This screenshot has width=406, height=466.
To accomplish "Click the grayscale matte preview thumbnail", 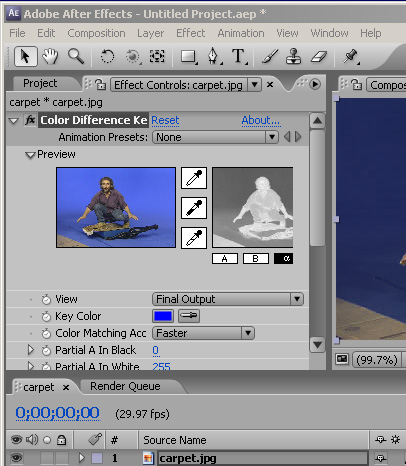I will (x=253, y=207).
